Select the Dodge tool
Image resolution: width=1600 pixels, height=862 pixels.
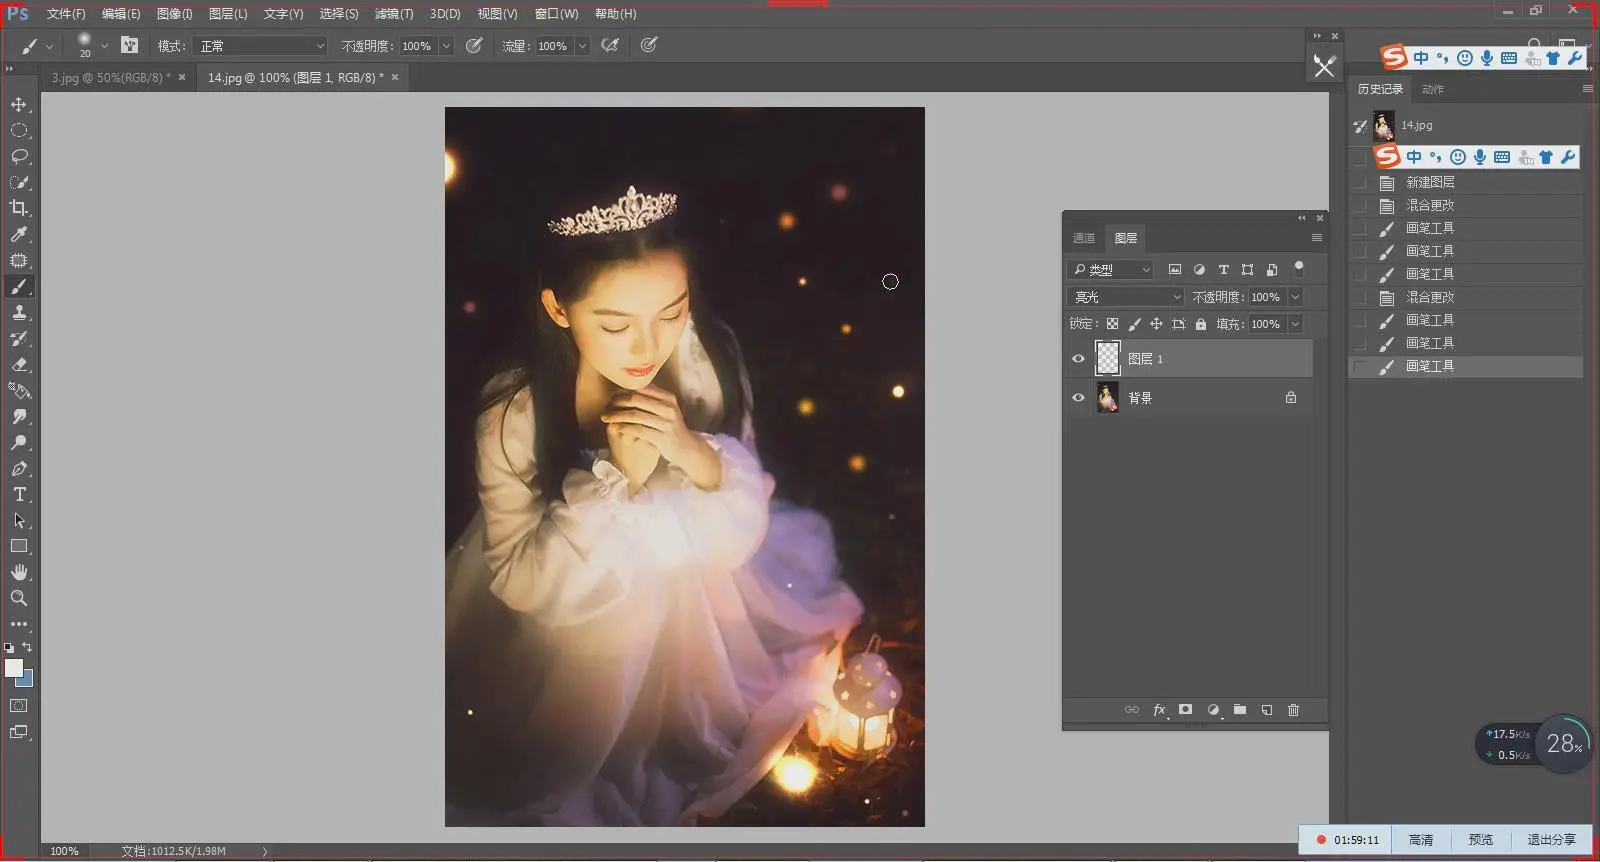19,443
